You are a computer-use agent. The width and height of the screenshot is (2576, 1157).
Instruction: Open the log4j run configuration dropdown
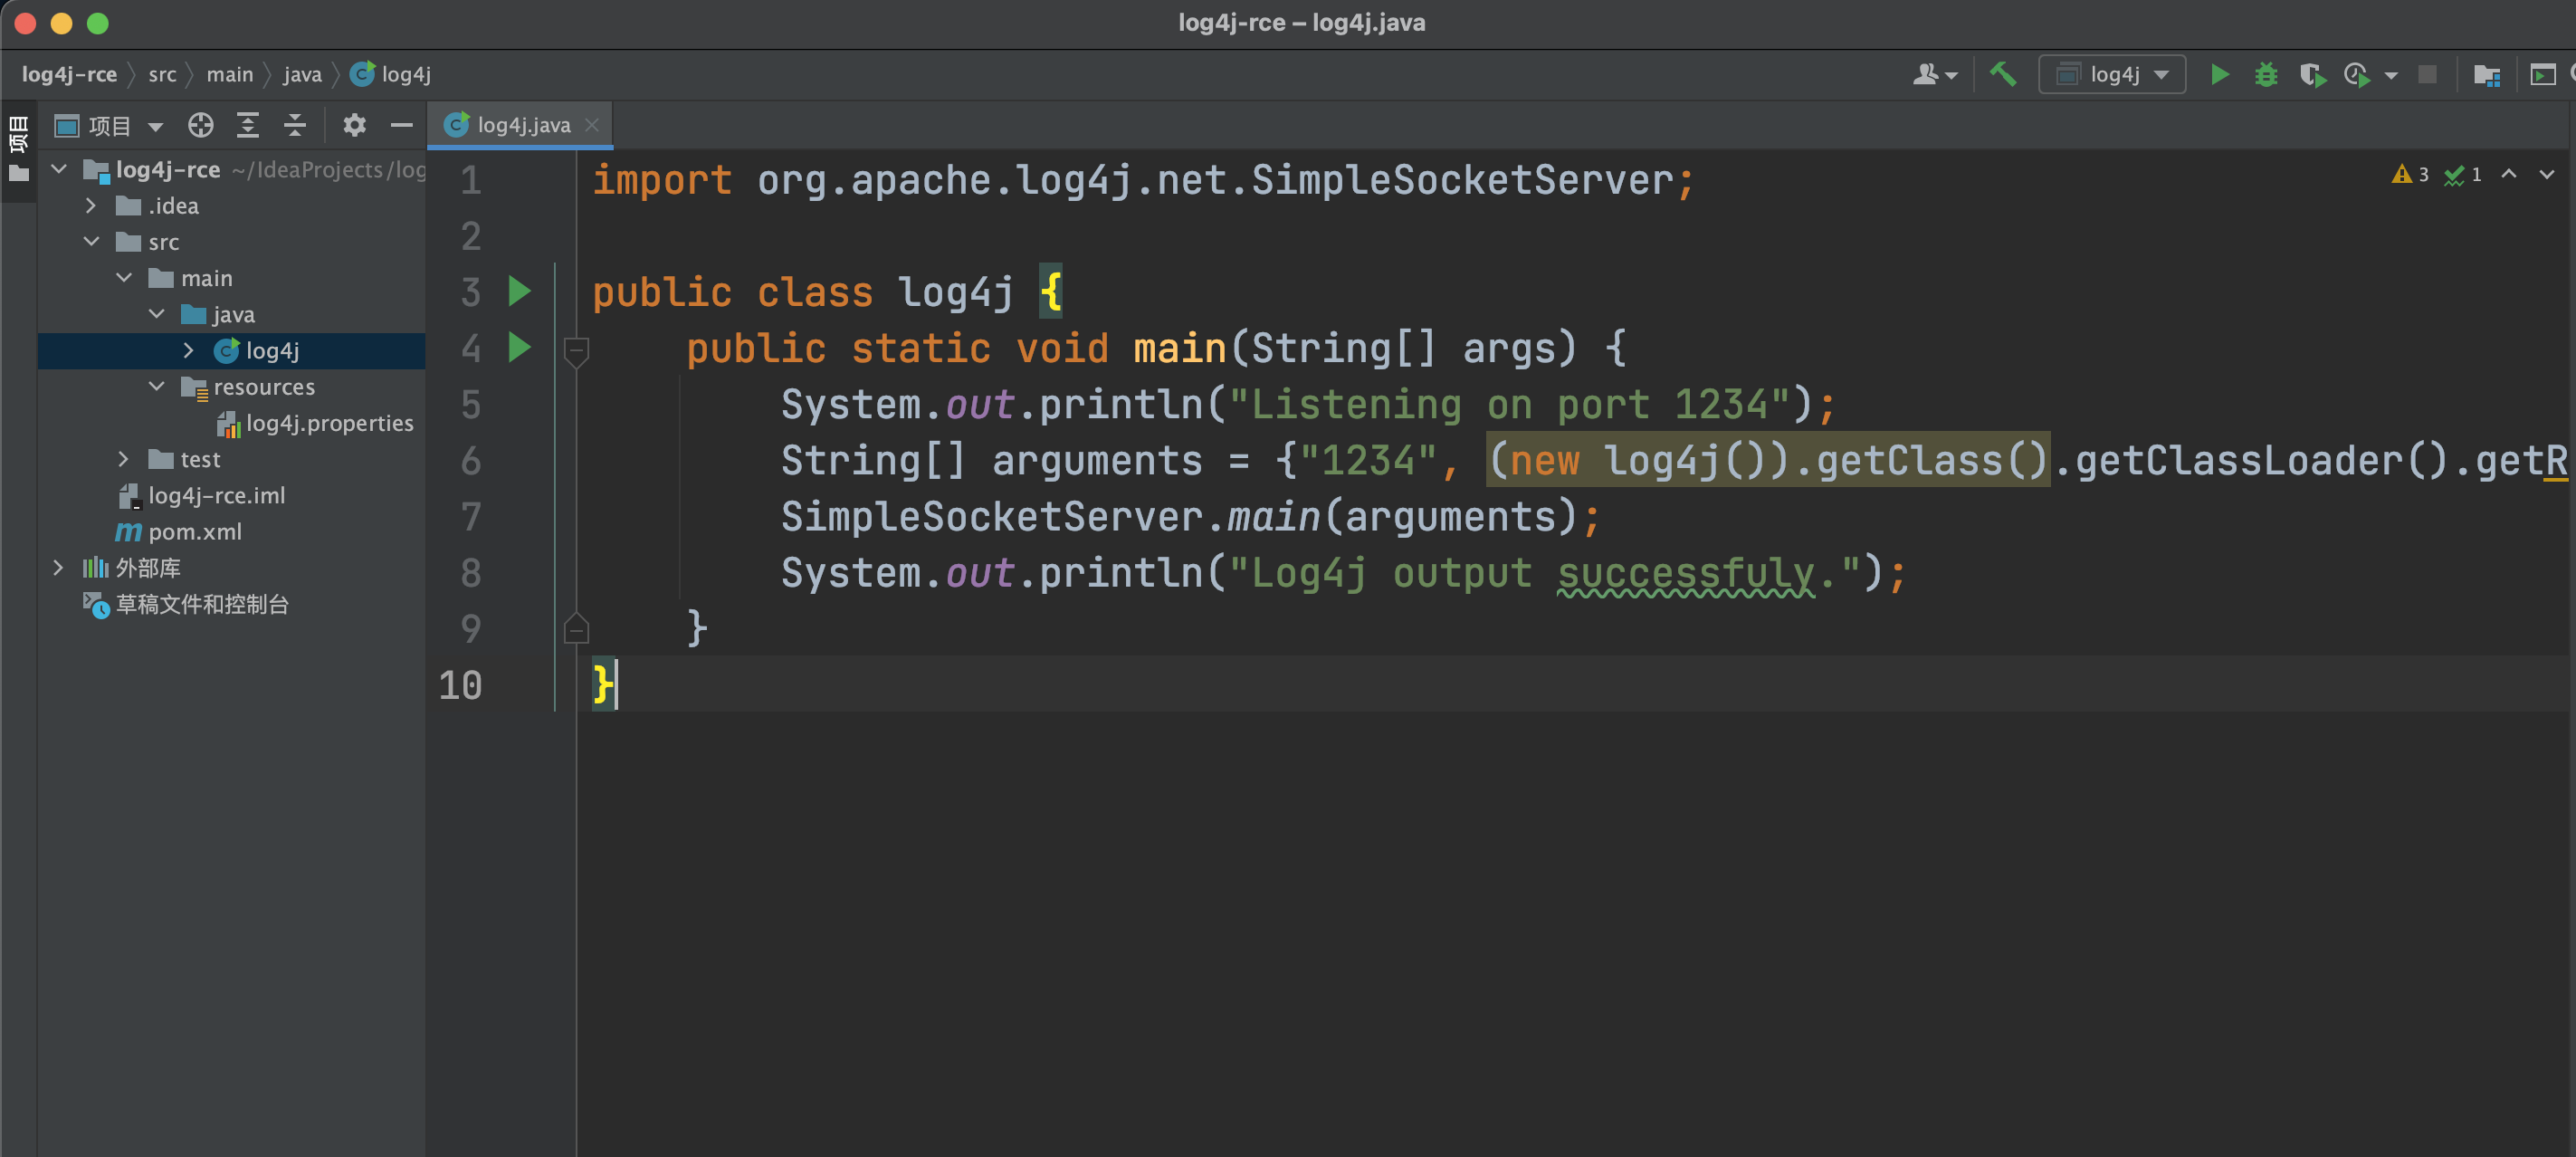(2112, 74)
